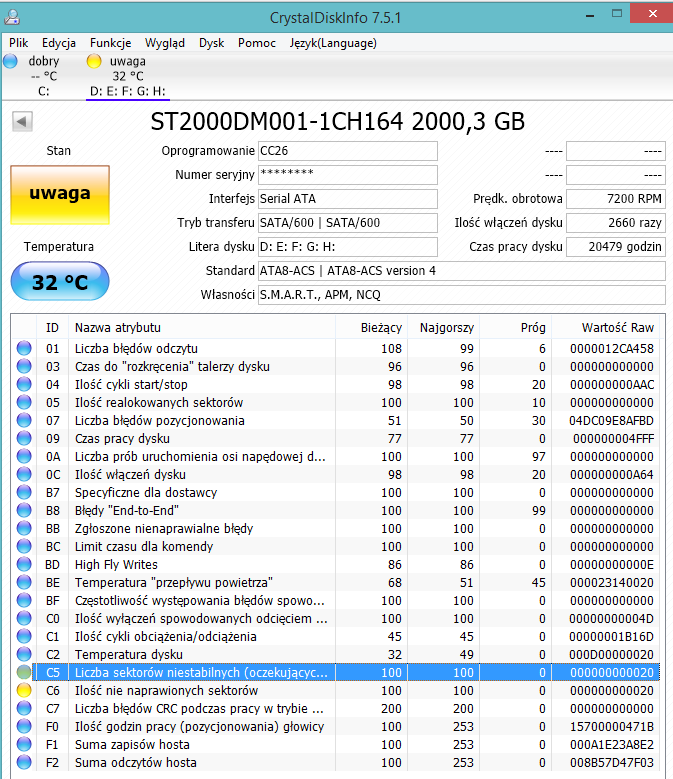Click status orb for attribute B8 End-to-End
This screenshot has width=673, height=779.
point(24,510)
